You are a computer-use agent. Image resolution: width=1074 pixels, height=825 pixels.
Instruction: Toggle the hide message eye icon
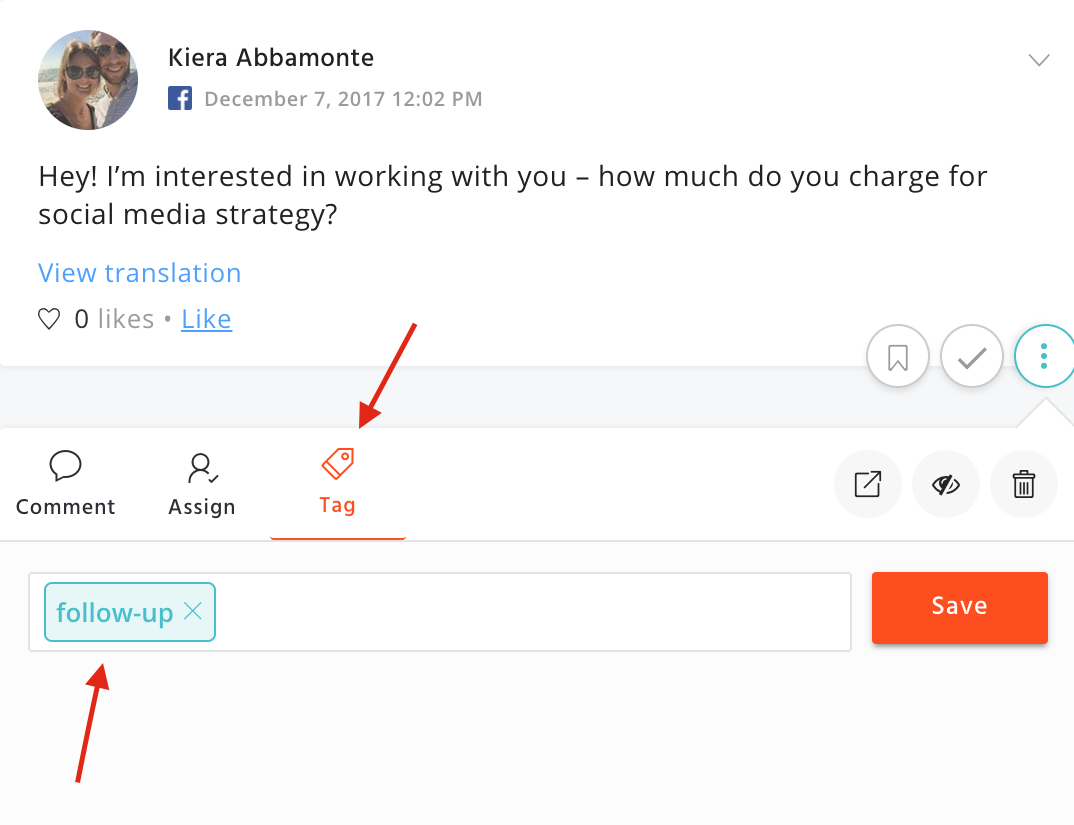click(x=945, y=484)
